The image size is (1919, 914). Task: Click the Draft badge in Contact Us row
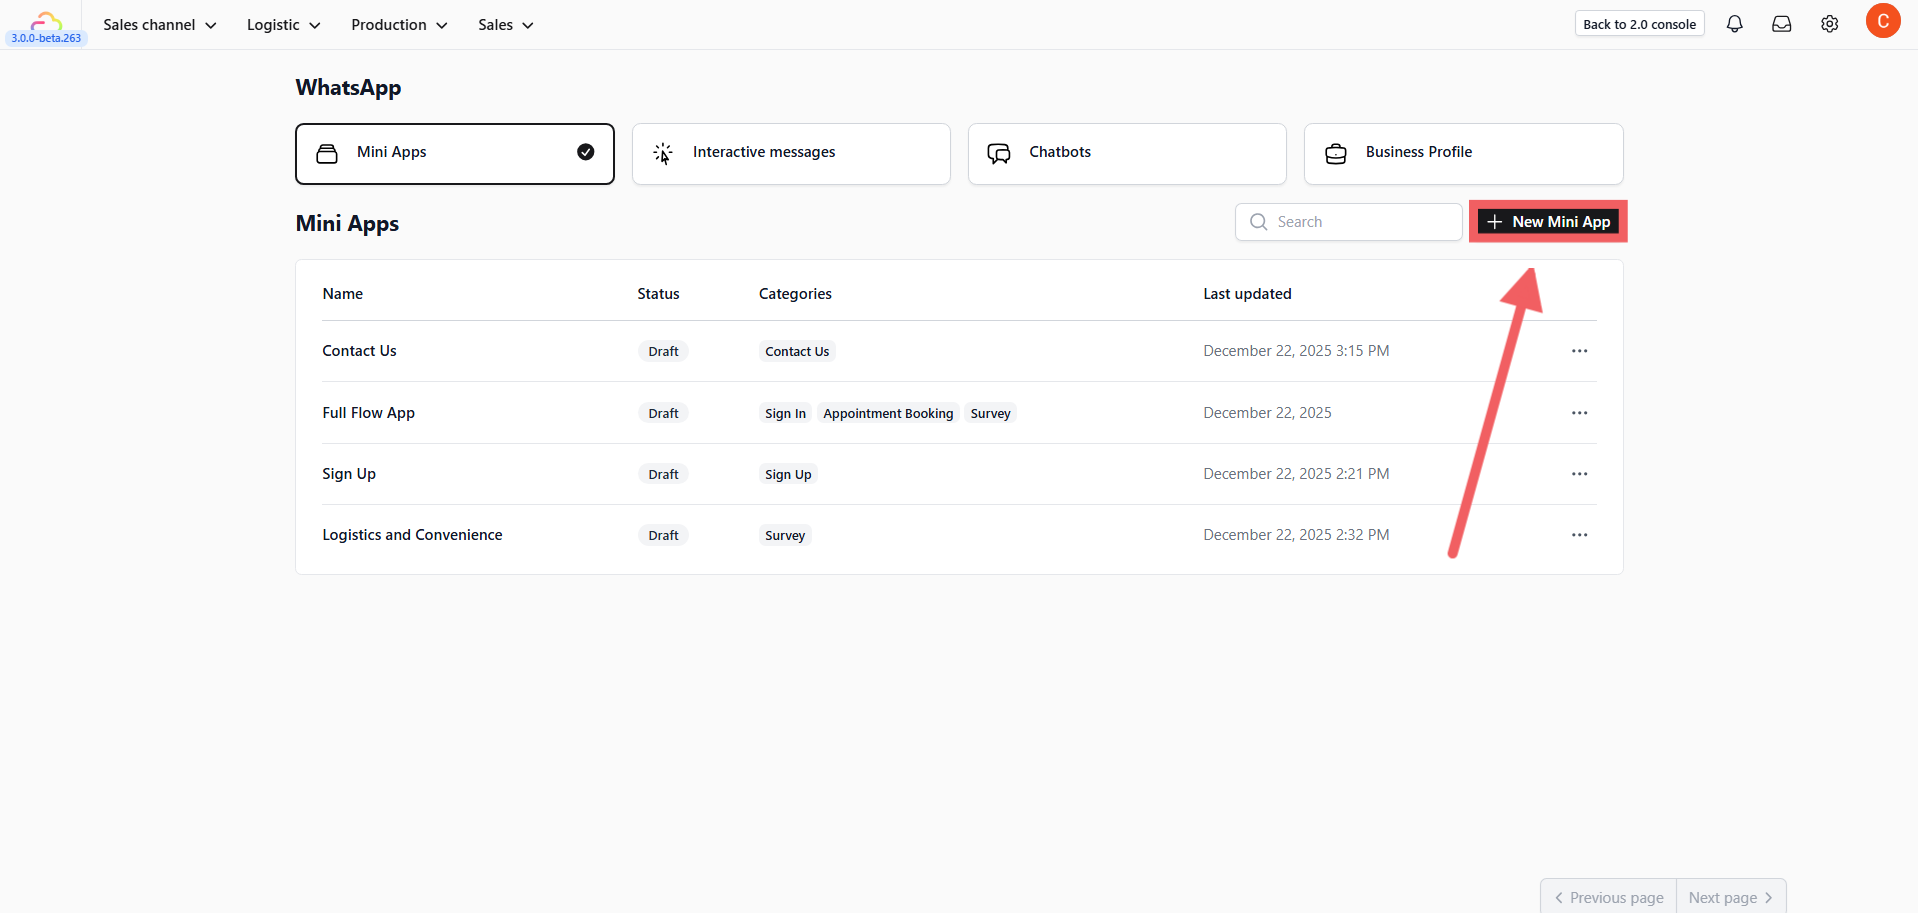click(x=663, y=352)
